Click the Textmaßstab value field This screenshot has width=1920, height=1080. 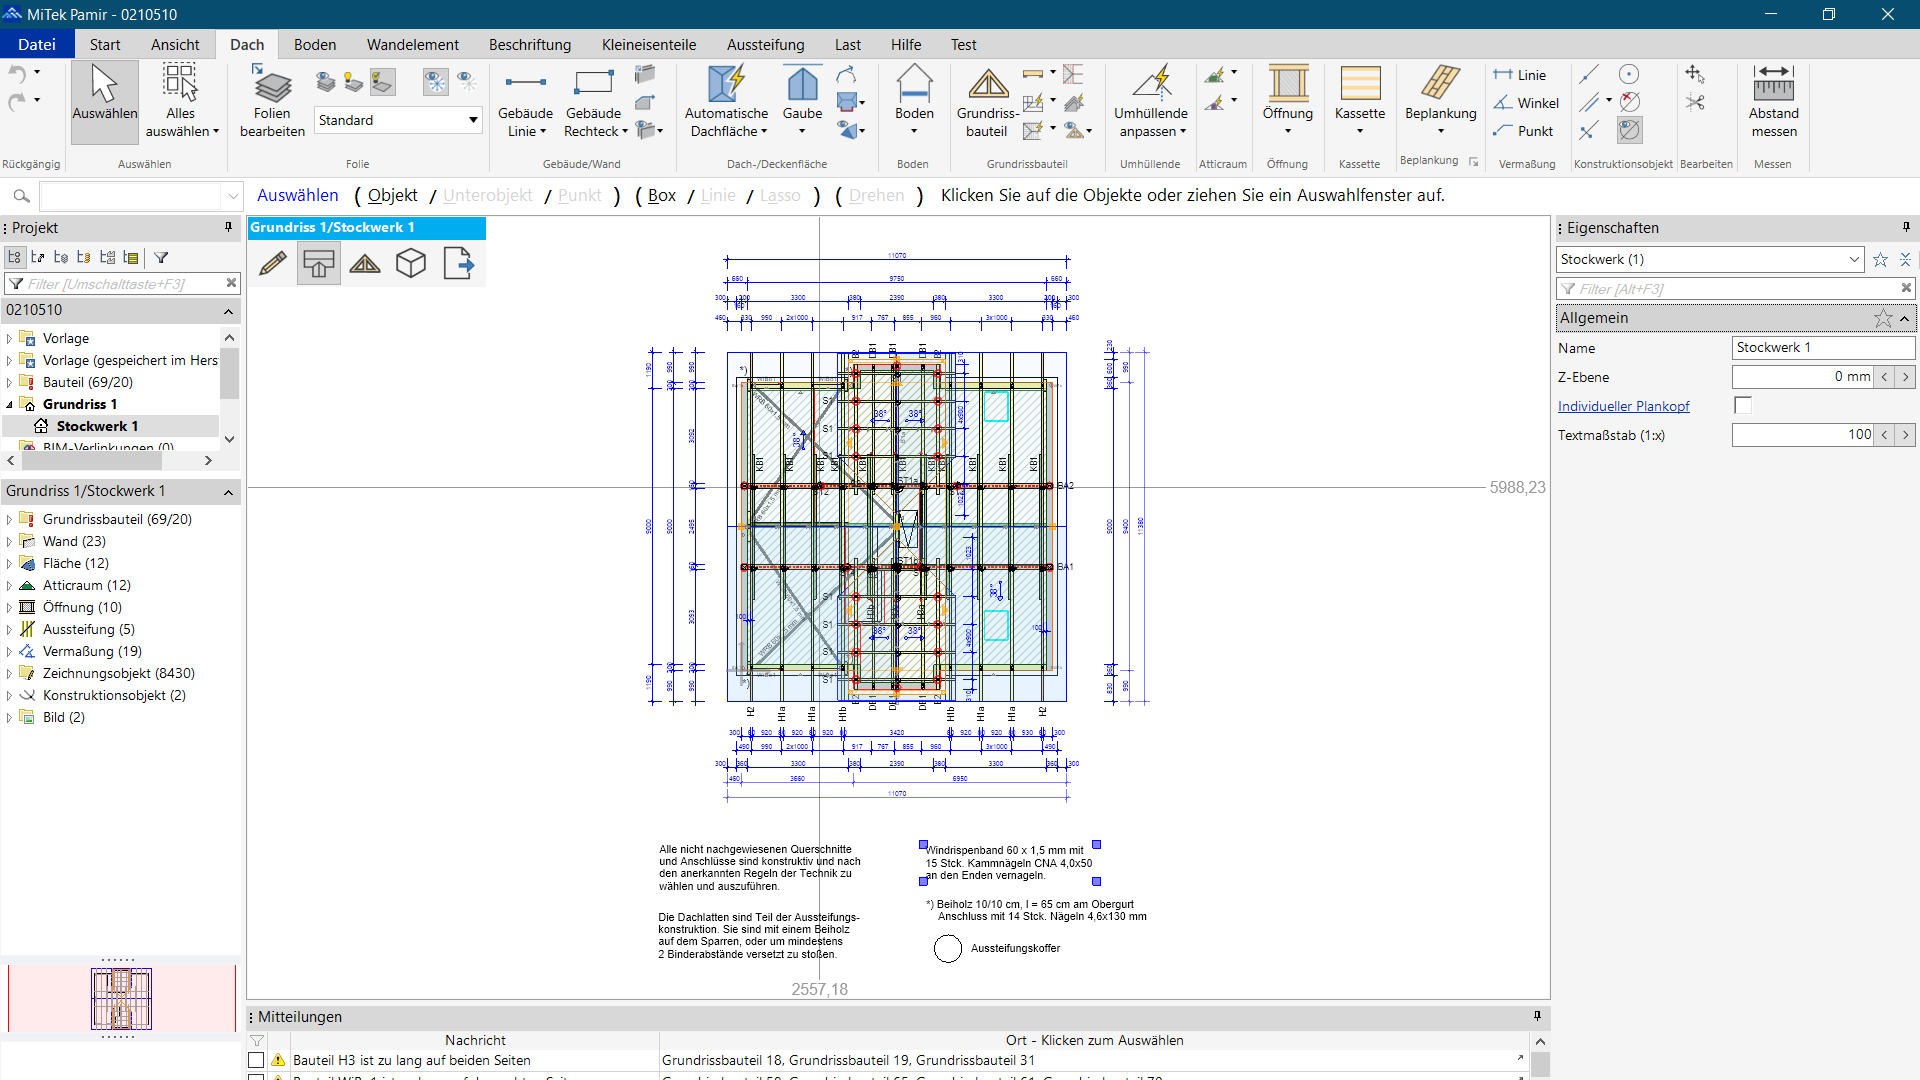click(1802, 435)
